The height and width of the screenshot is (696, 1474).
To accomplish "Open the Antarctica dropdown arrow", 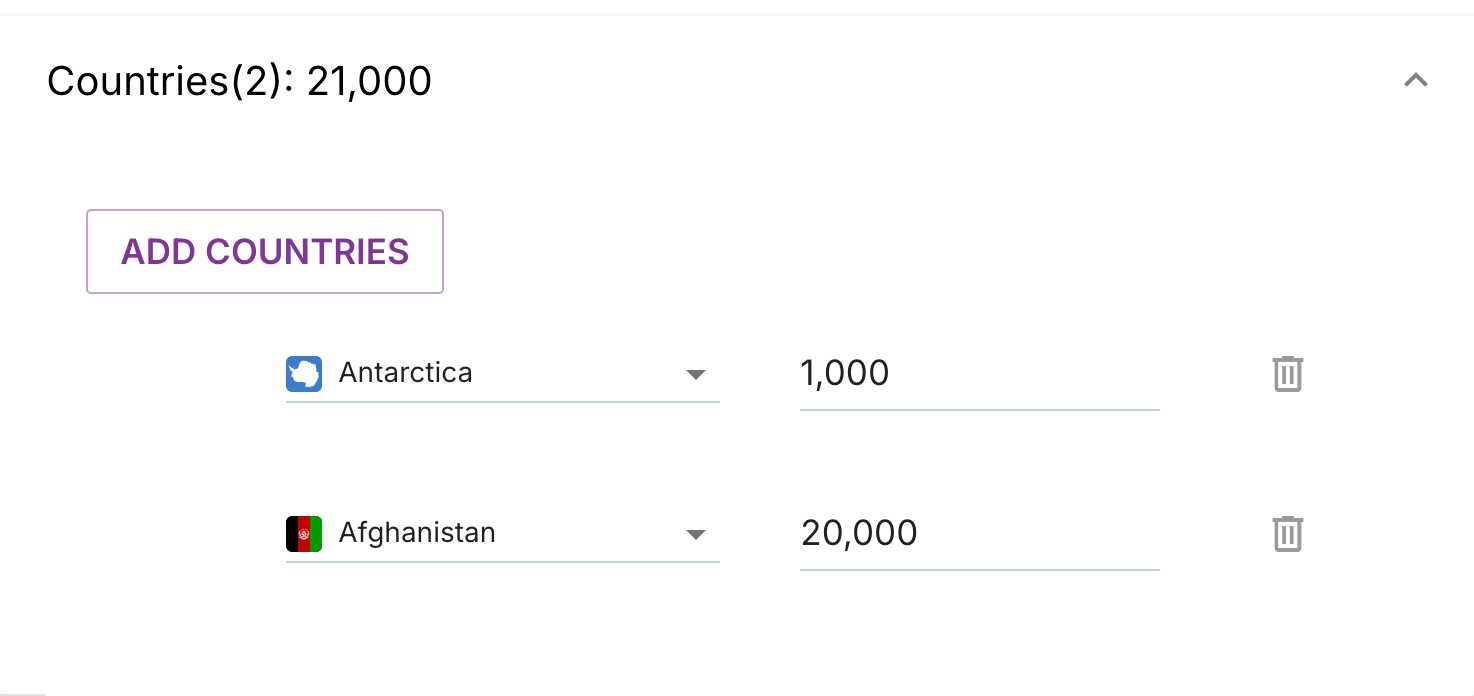I will [696, 374].
